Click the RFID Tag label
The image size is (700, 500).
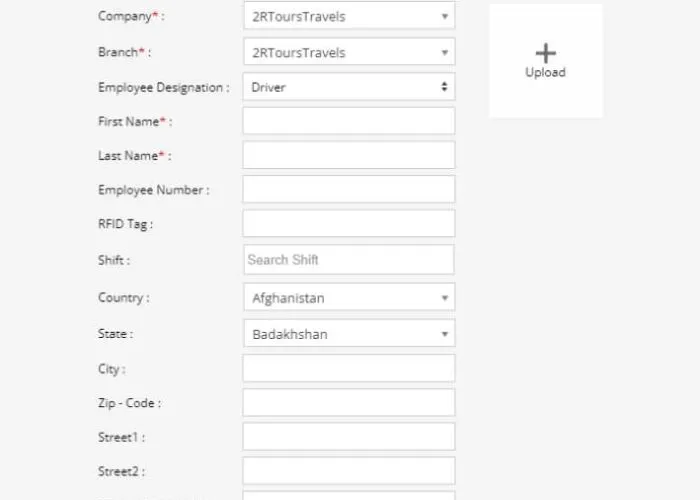[125, 224]
